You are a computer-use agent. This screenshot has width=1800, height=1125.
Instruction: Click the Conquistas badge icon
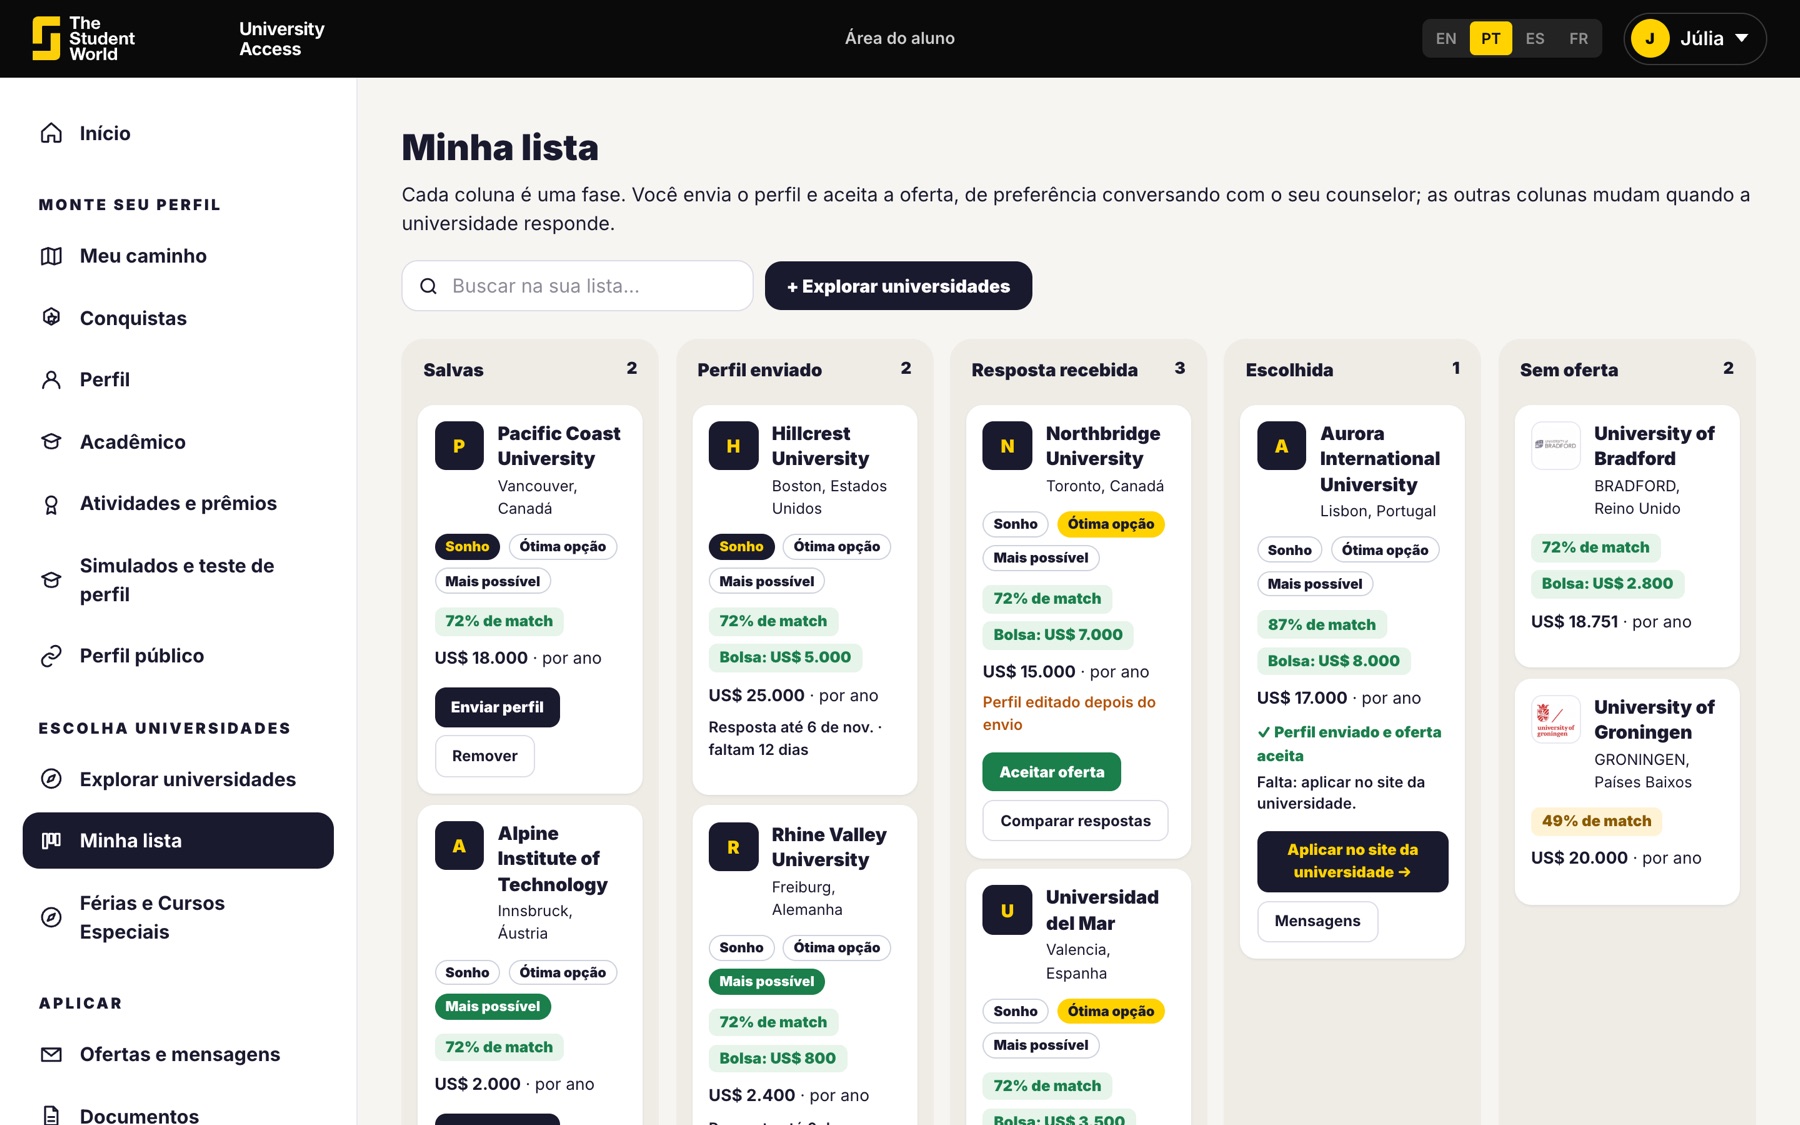click(x=51, y=318)
